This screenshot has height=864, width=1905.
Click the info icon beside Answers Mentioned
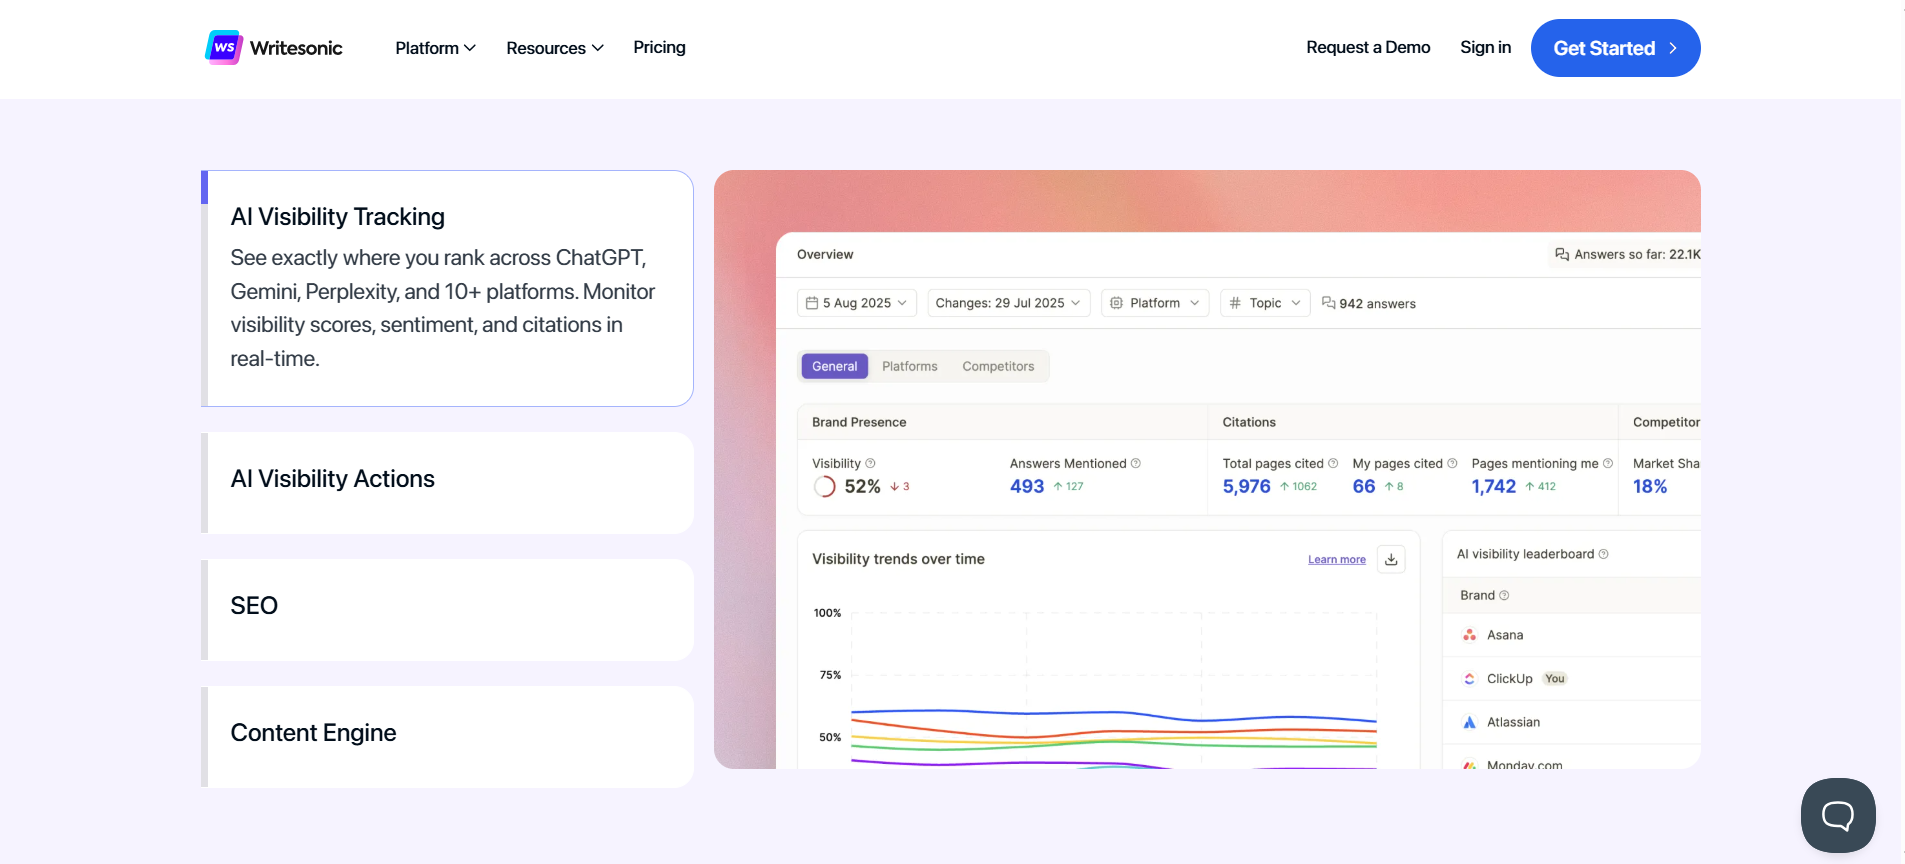click(1135, 463)
